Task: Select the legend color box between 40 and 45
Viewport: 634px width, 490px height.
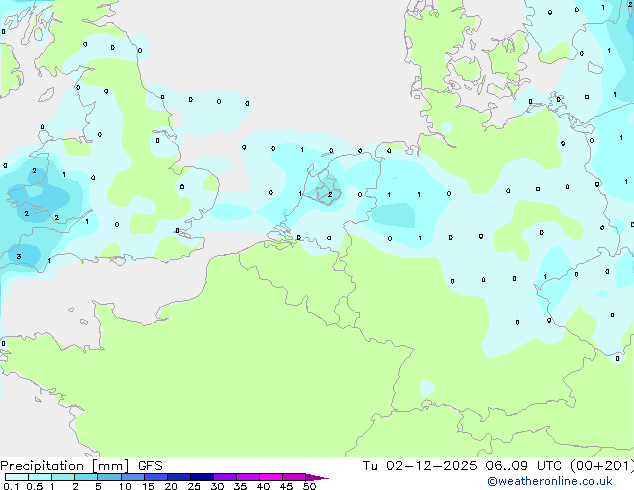Action: (271, 477)
